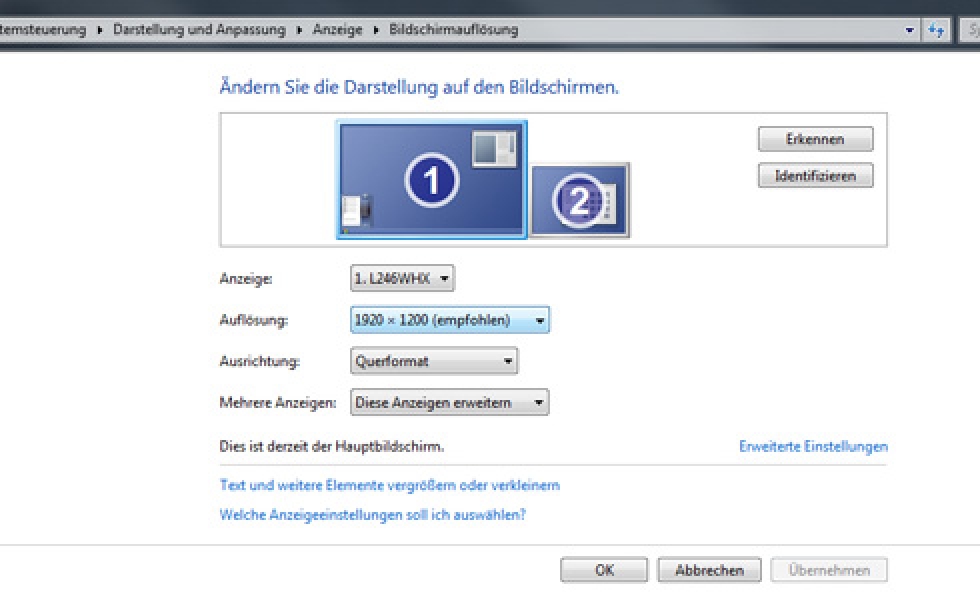Confirm the settings with the OK button
This screenshot has height=600, width=980.
tap(604, 570)
